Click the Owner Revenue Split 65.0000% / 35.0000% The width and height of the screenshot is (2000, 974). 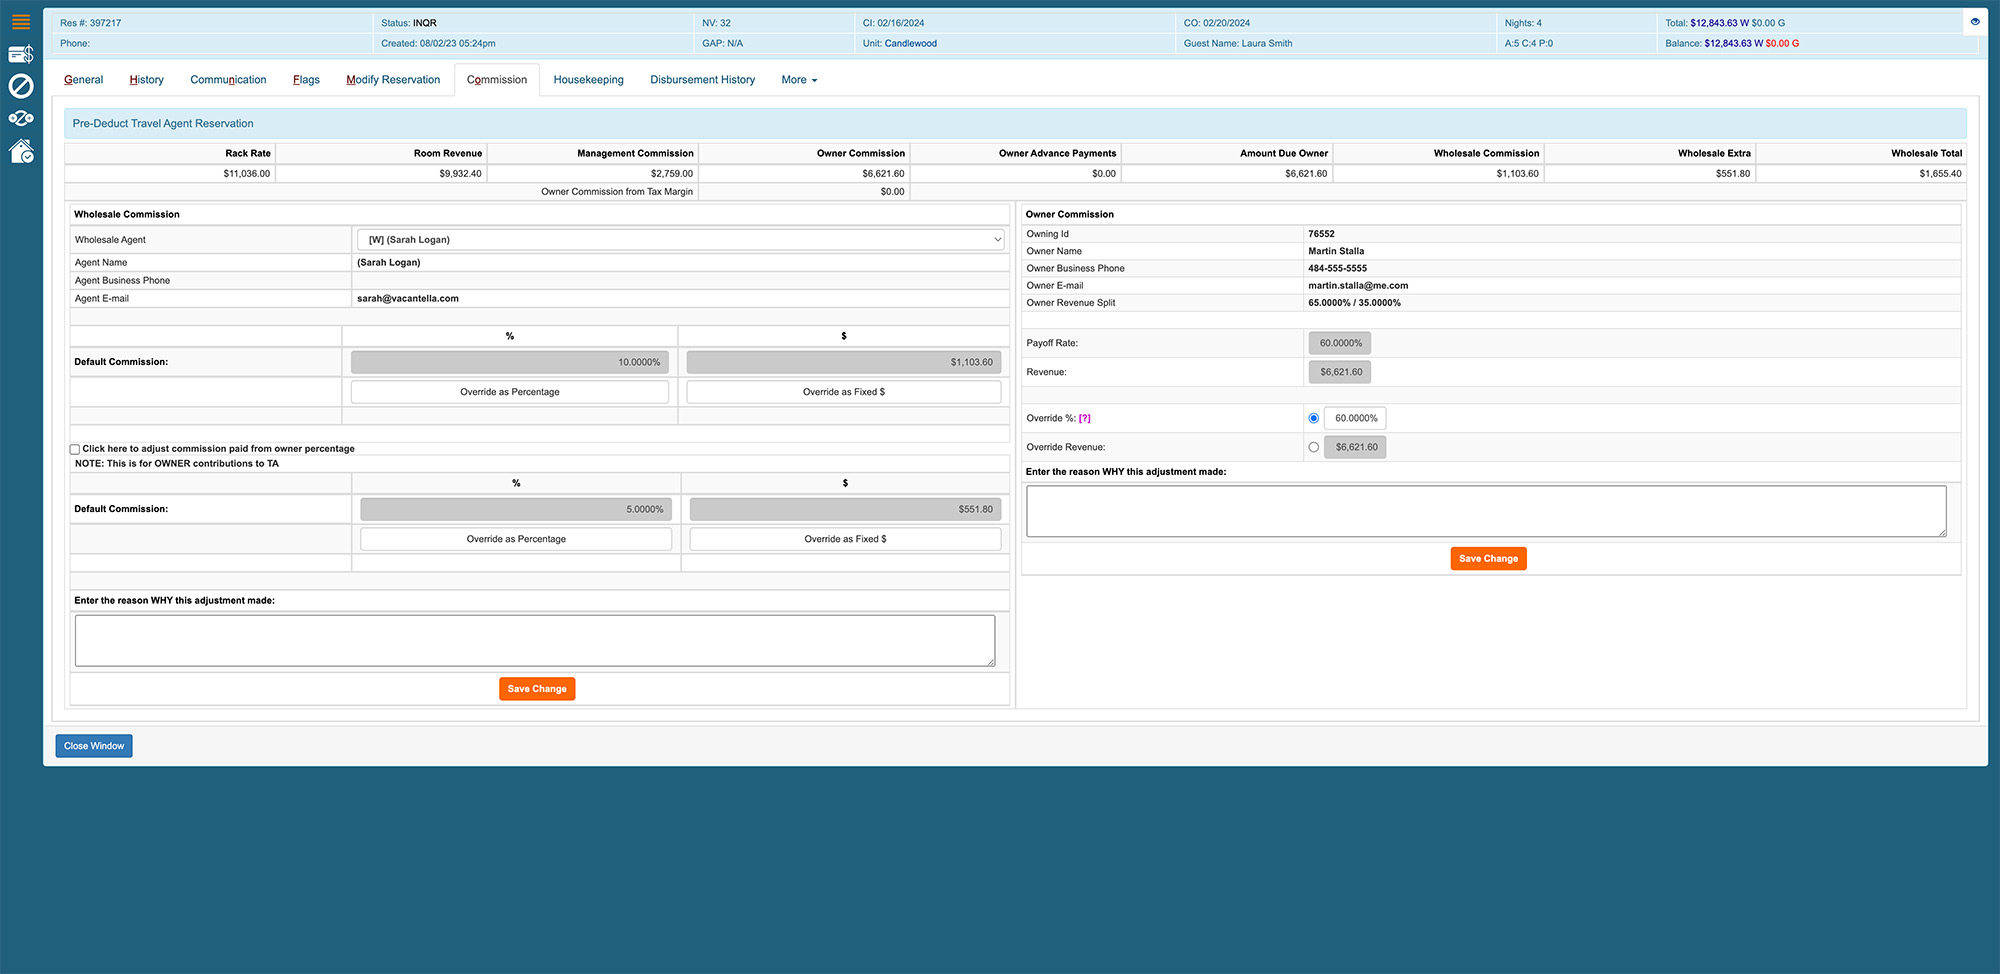(x=1354, y=303)
